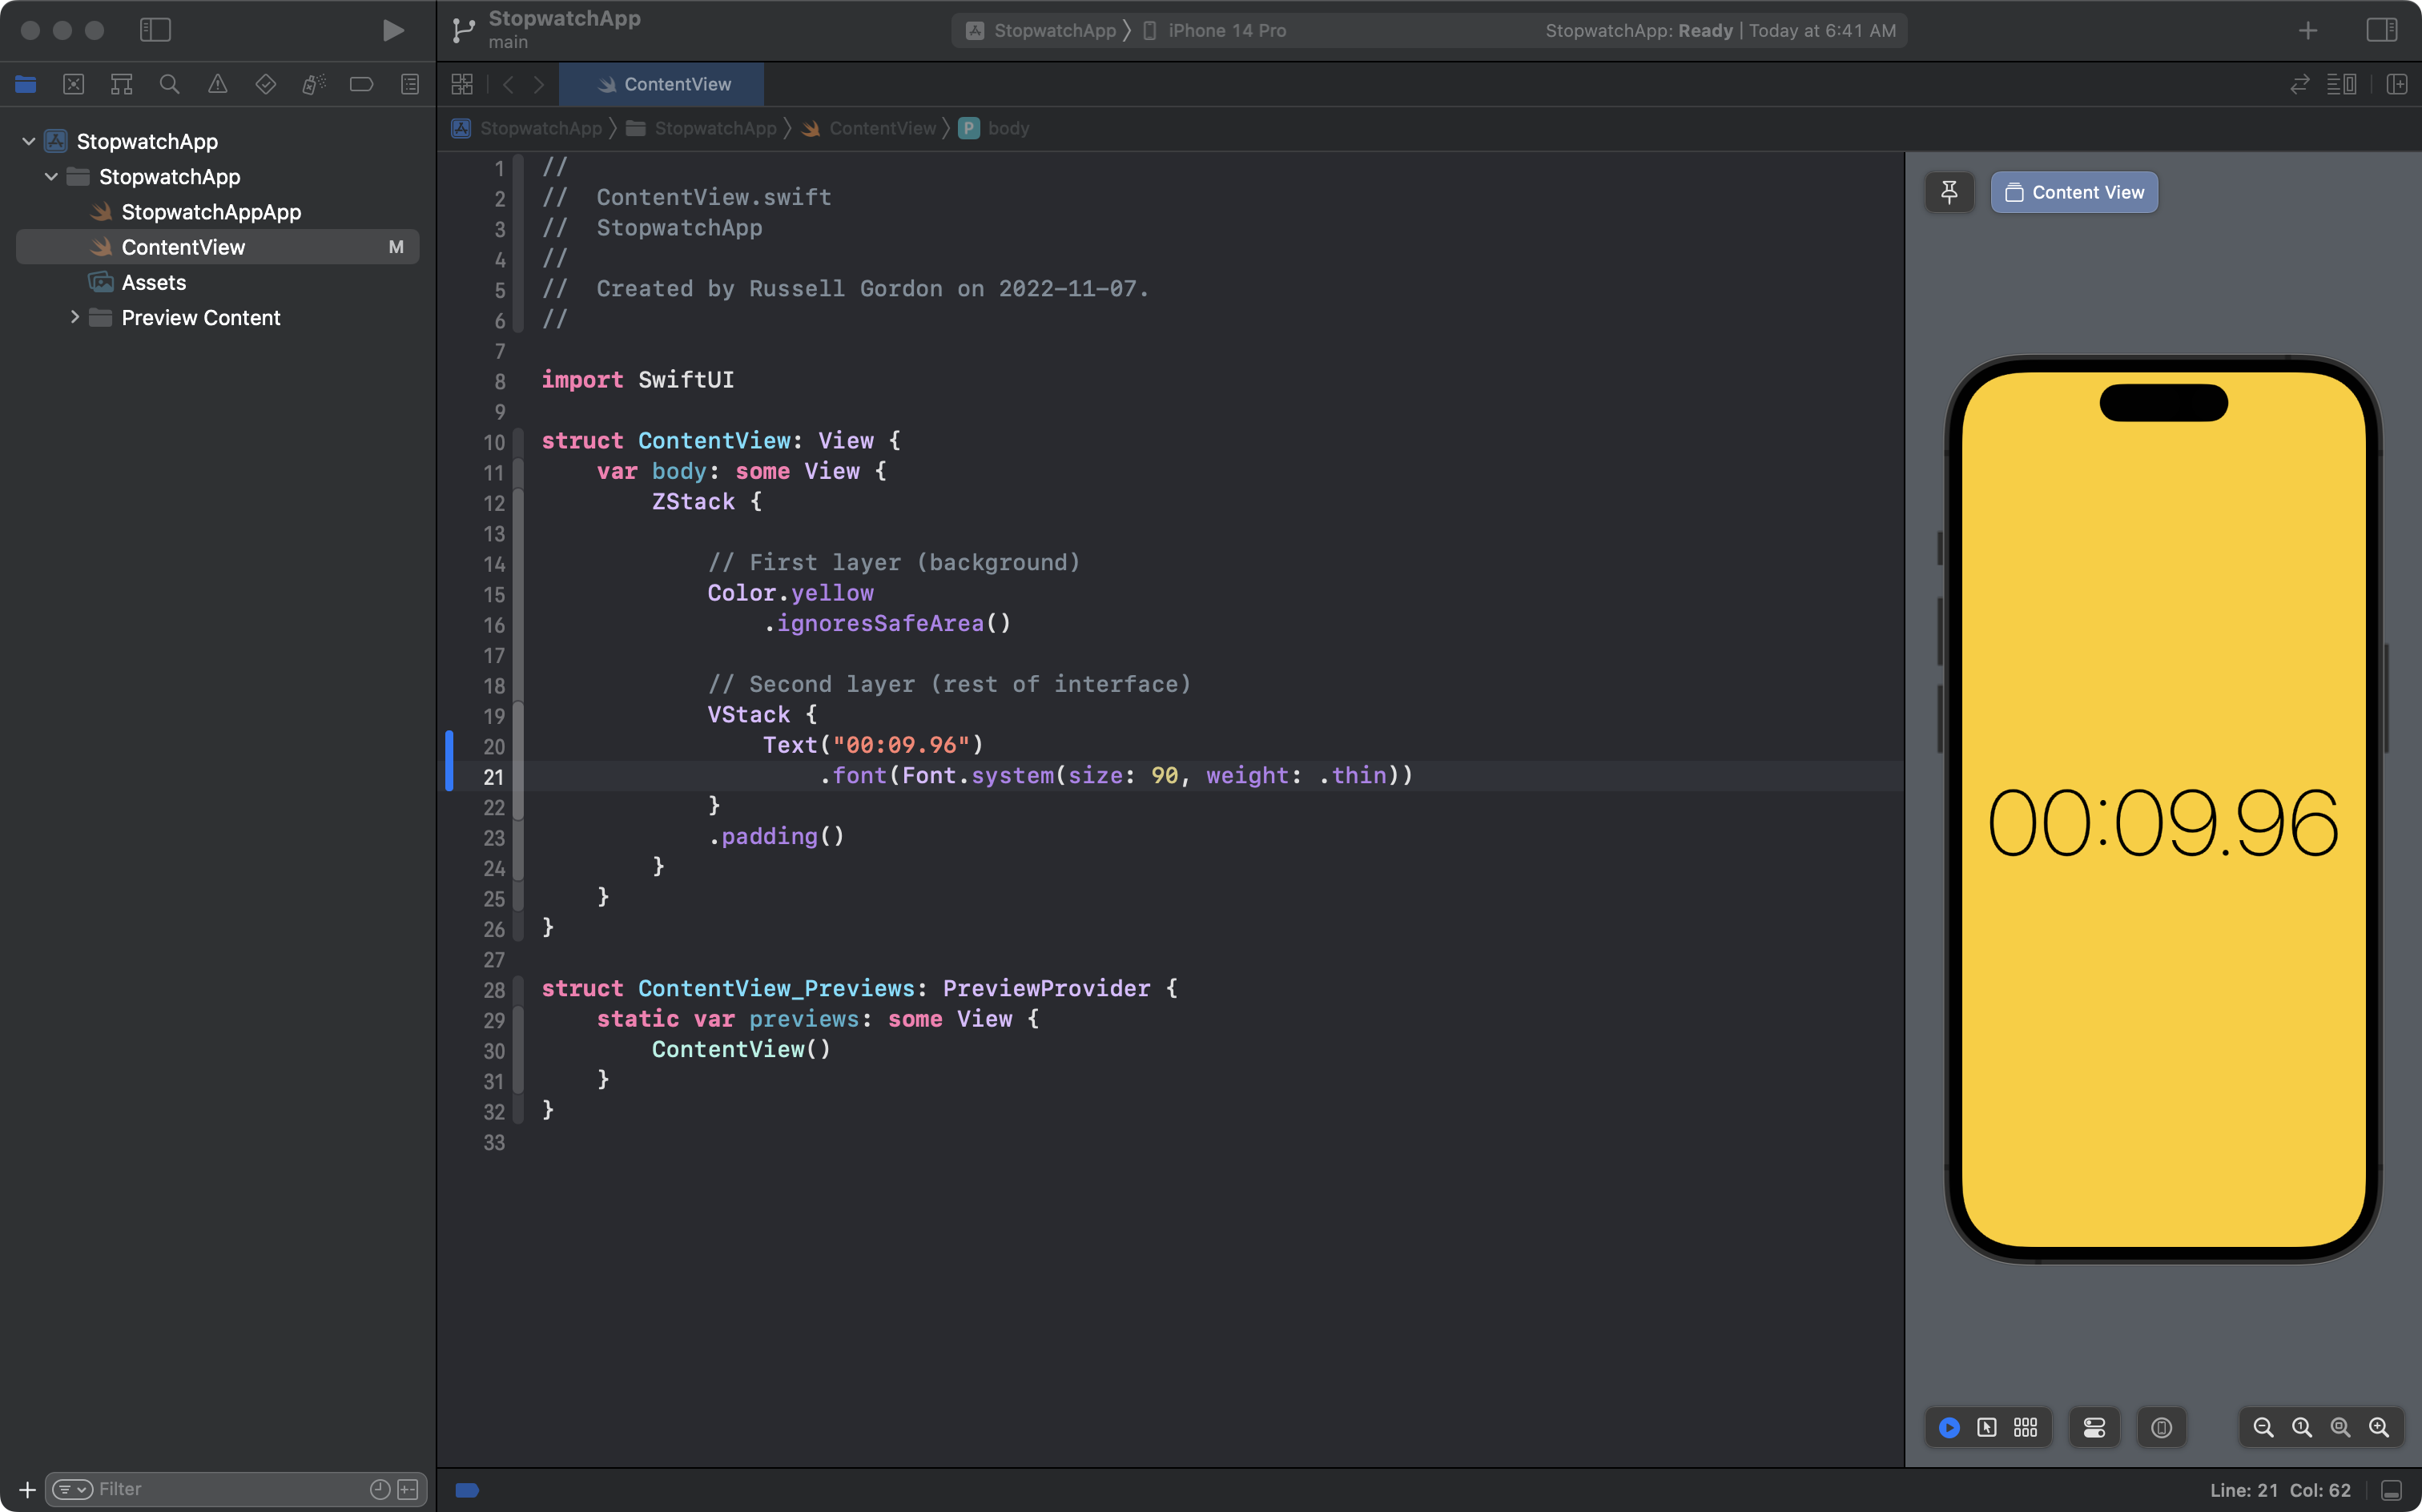Screen dimensions: 2422x1512
Task: Pin the preview with the pin icon
Action: pyautogui.click(x=1949, y=192)
